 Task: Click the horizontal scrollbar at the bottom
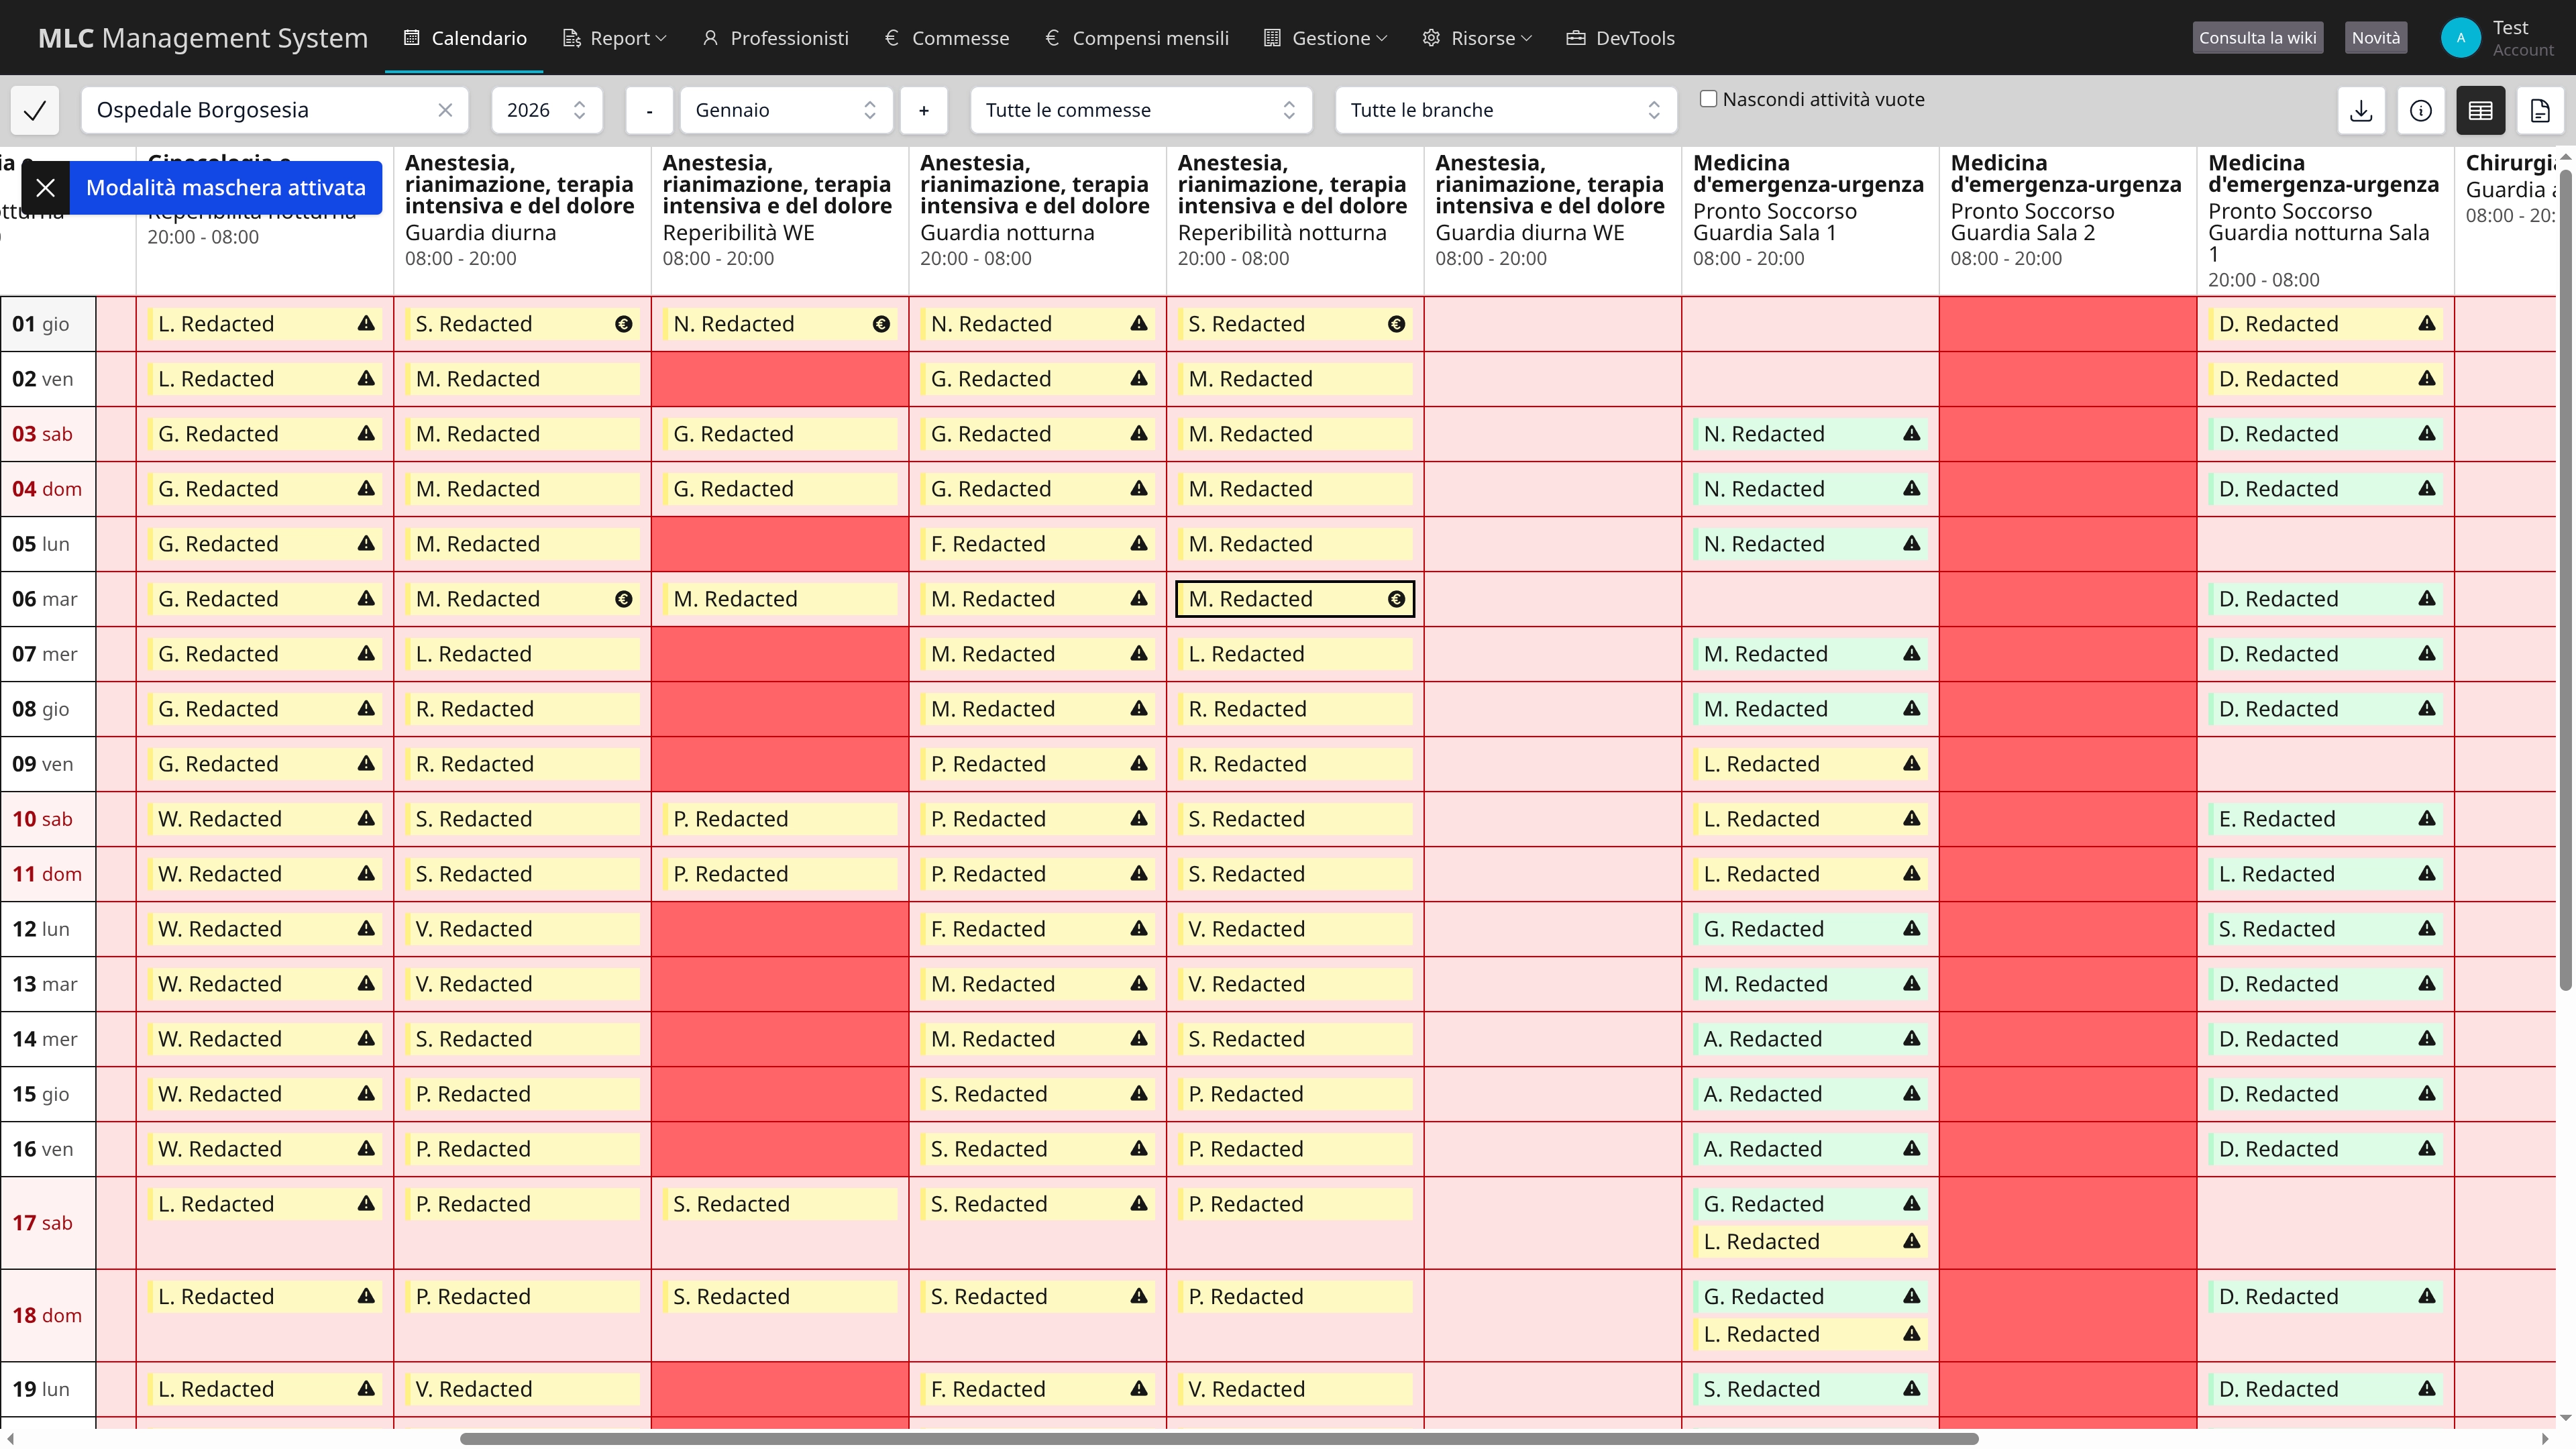coord(1218,1438)
